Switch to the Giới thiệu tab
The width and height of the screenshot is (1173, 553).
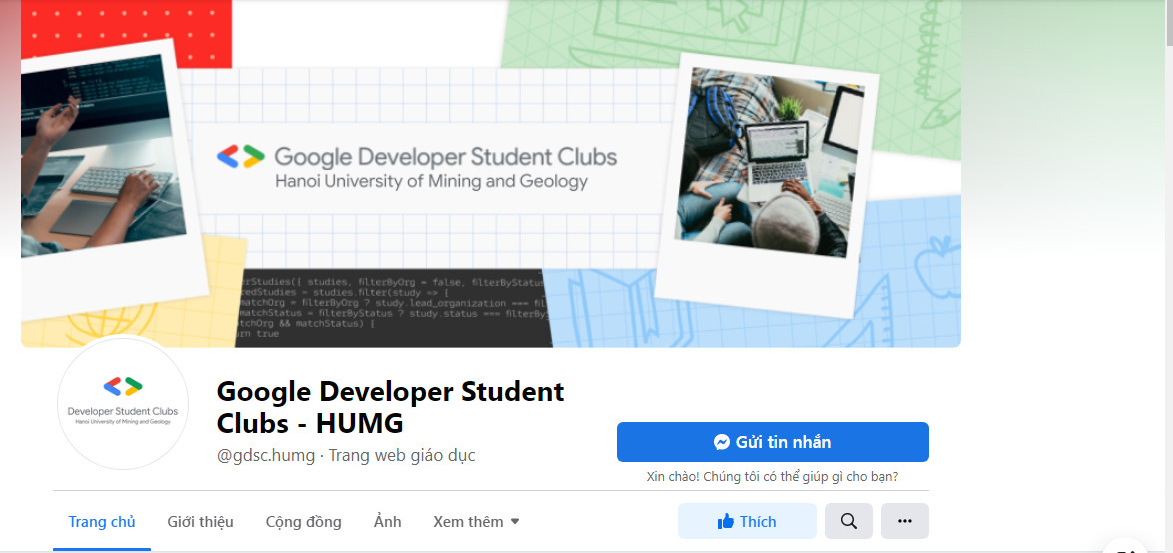[x=200, y=522]
